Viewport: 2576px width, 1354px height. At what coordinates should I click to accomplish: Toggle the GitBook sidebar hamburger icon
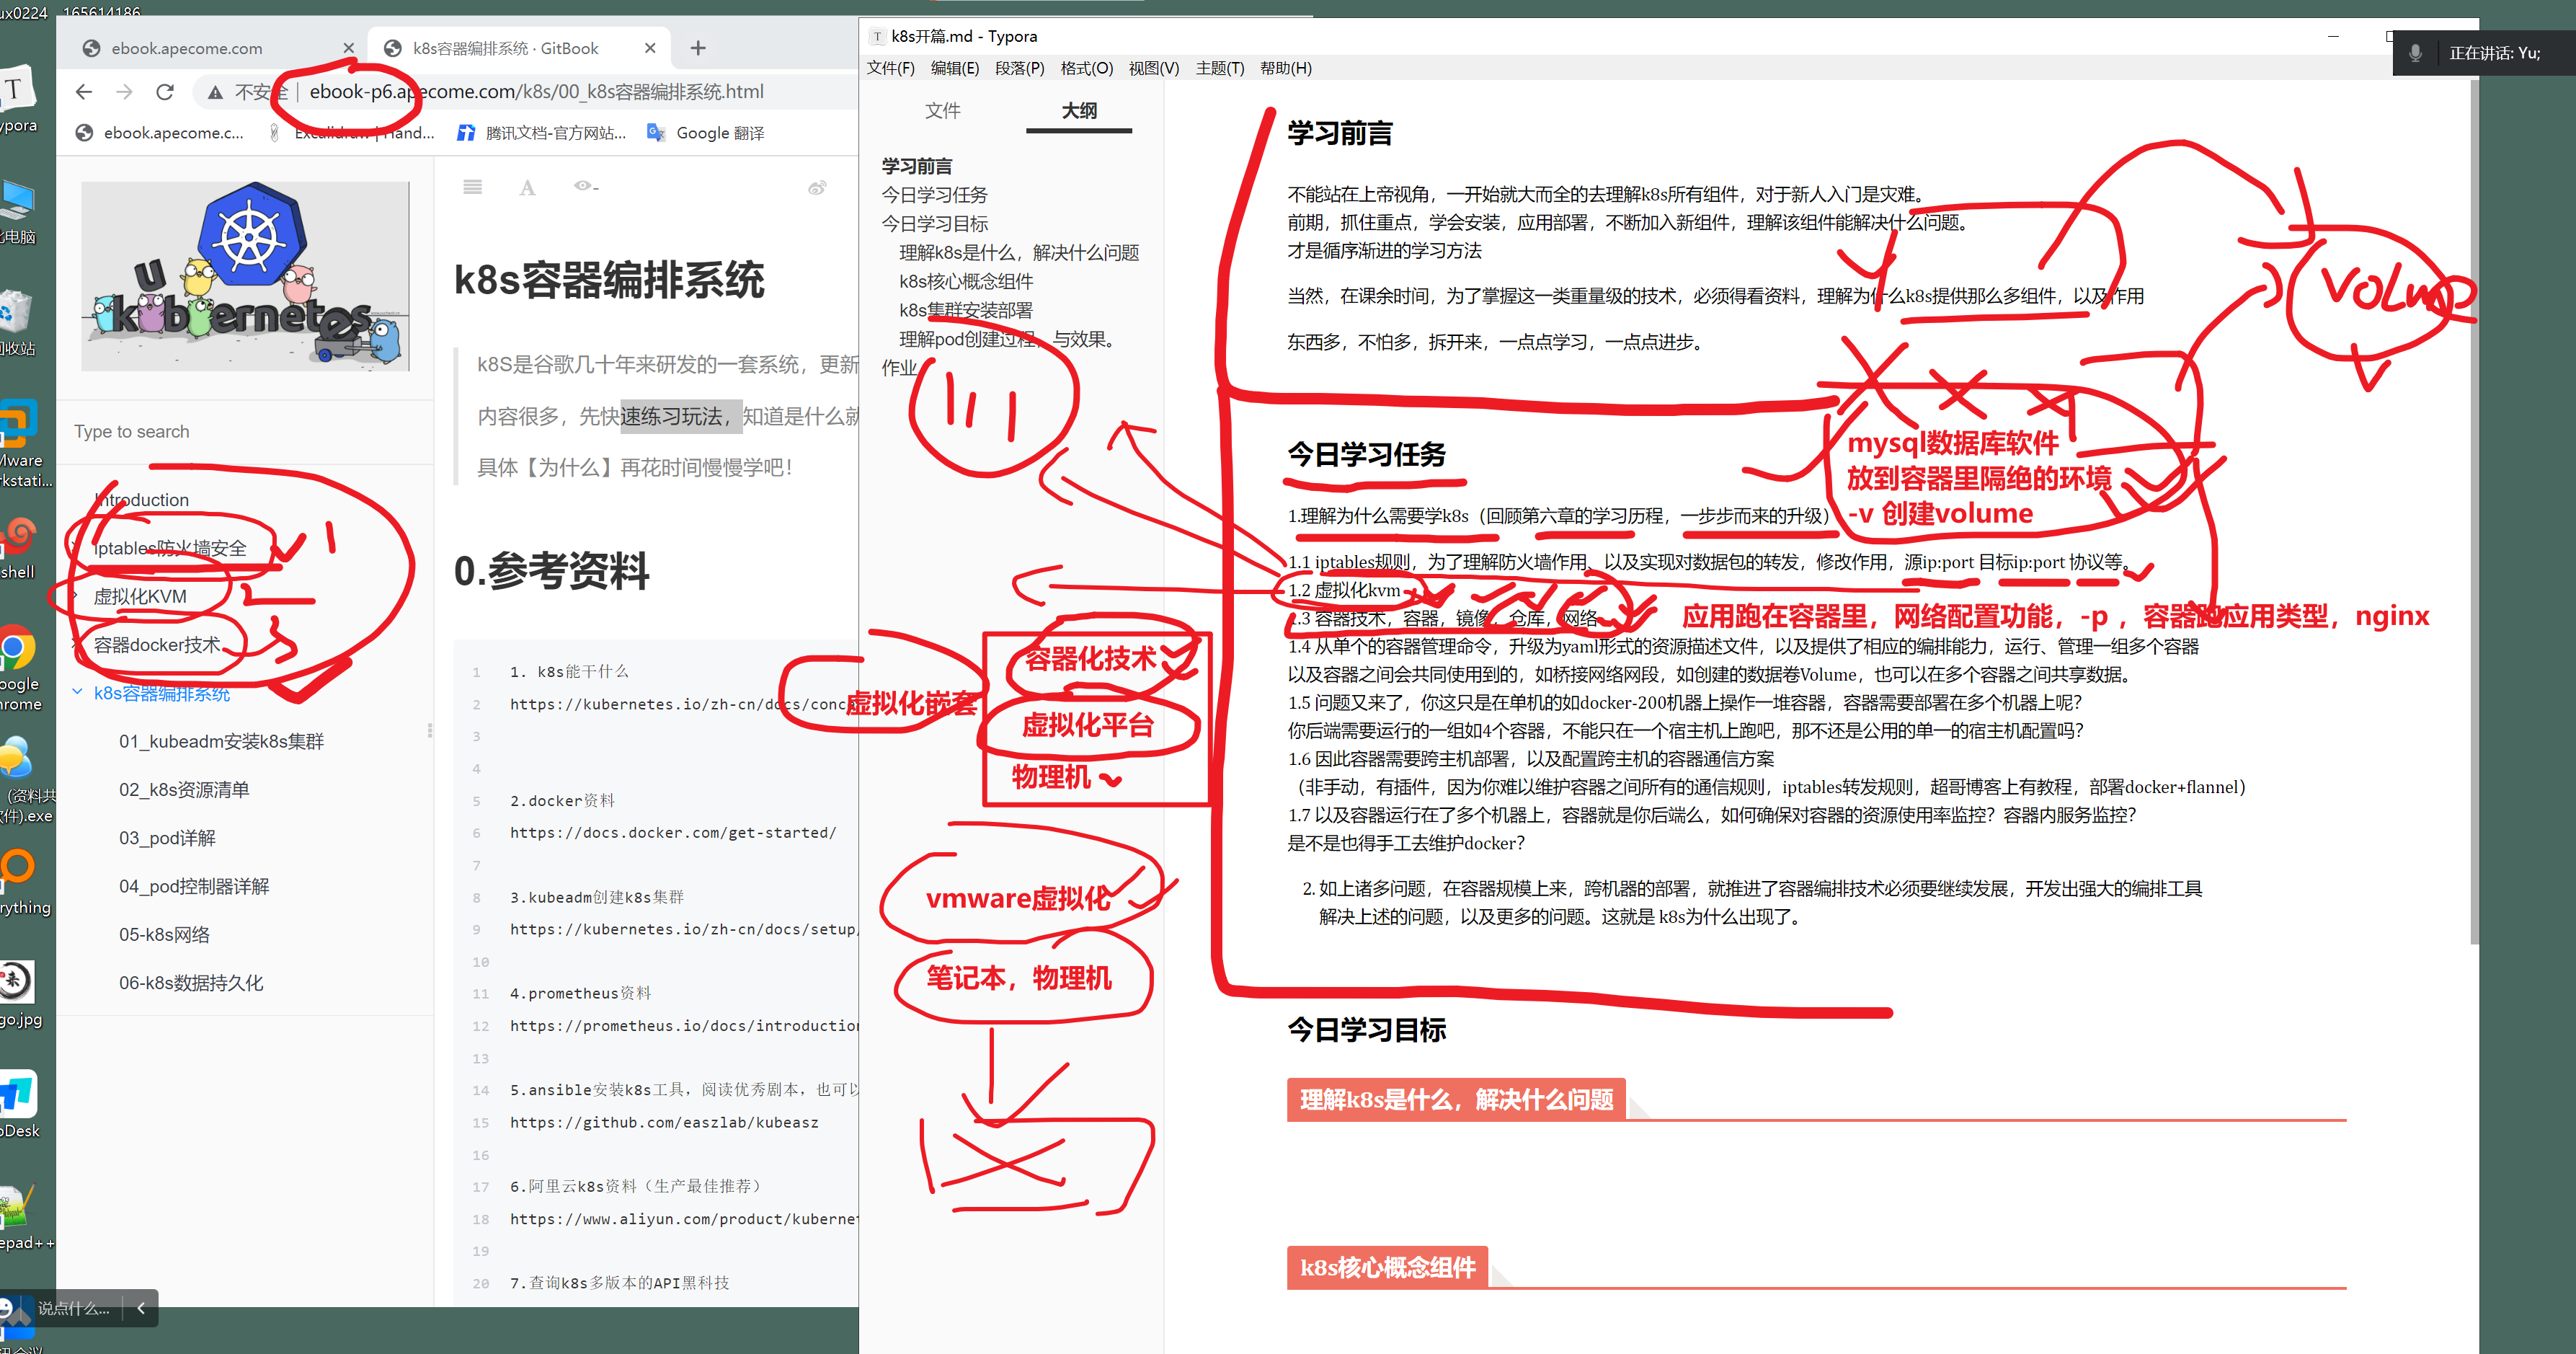pos(473,187)
